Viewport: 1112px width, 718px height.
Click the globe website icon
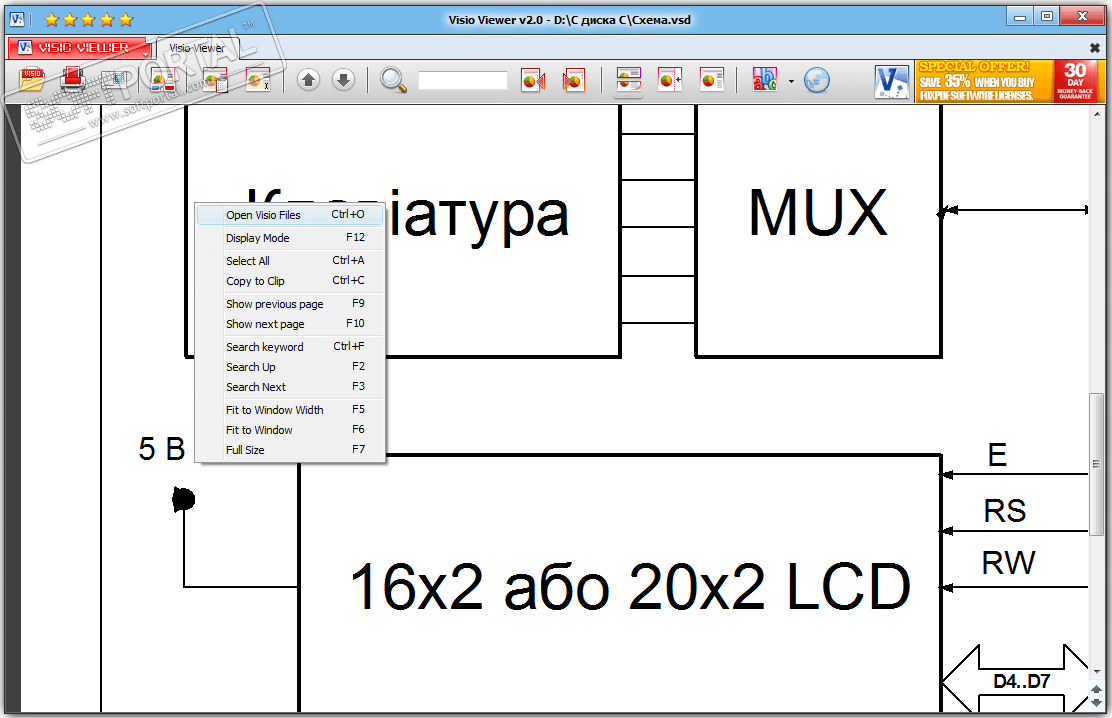[x=816, y=80]
